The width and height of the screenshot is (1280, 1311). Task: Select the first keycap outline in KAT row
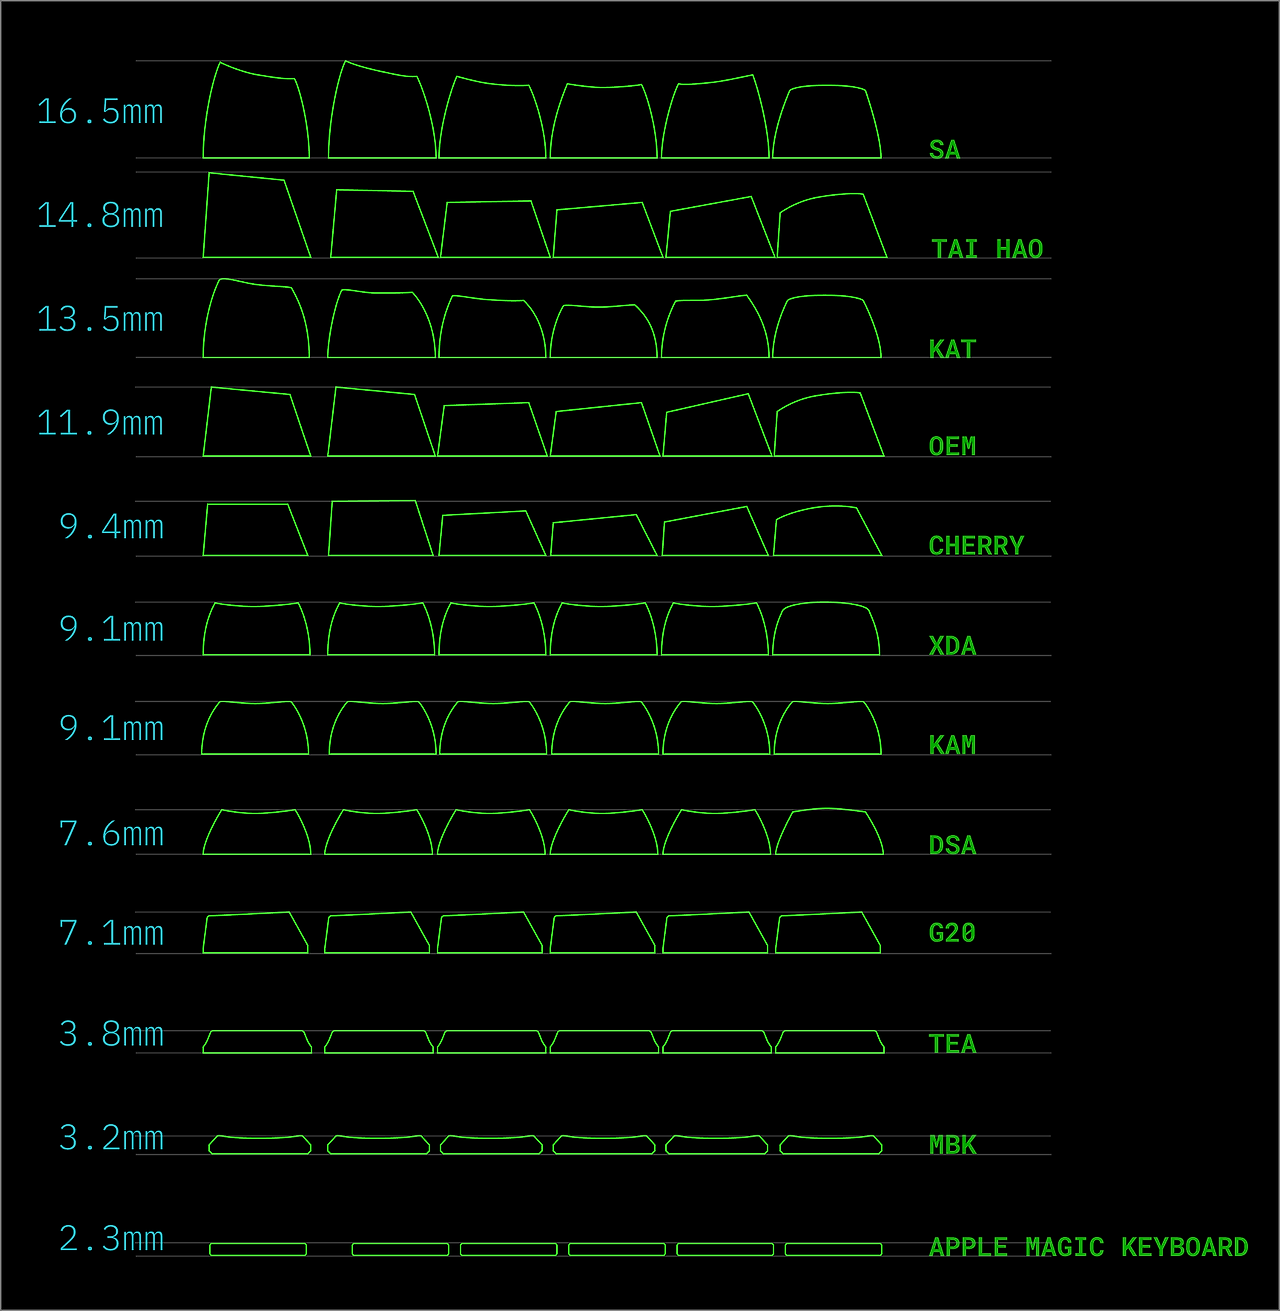point(256,319)
